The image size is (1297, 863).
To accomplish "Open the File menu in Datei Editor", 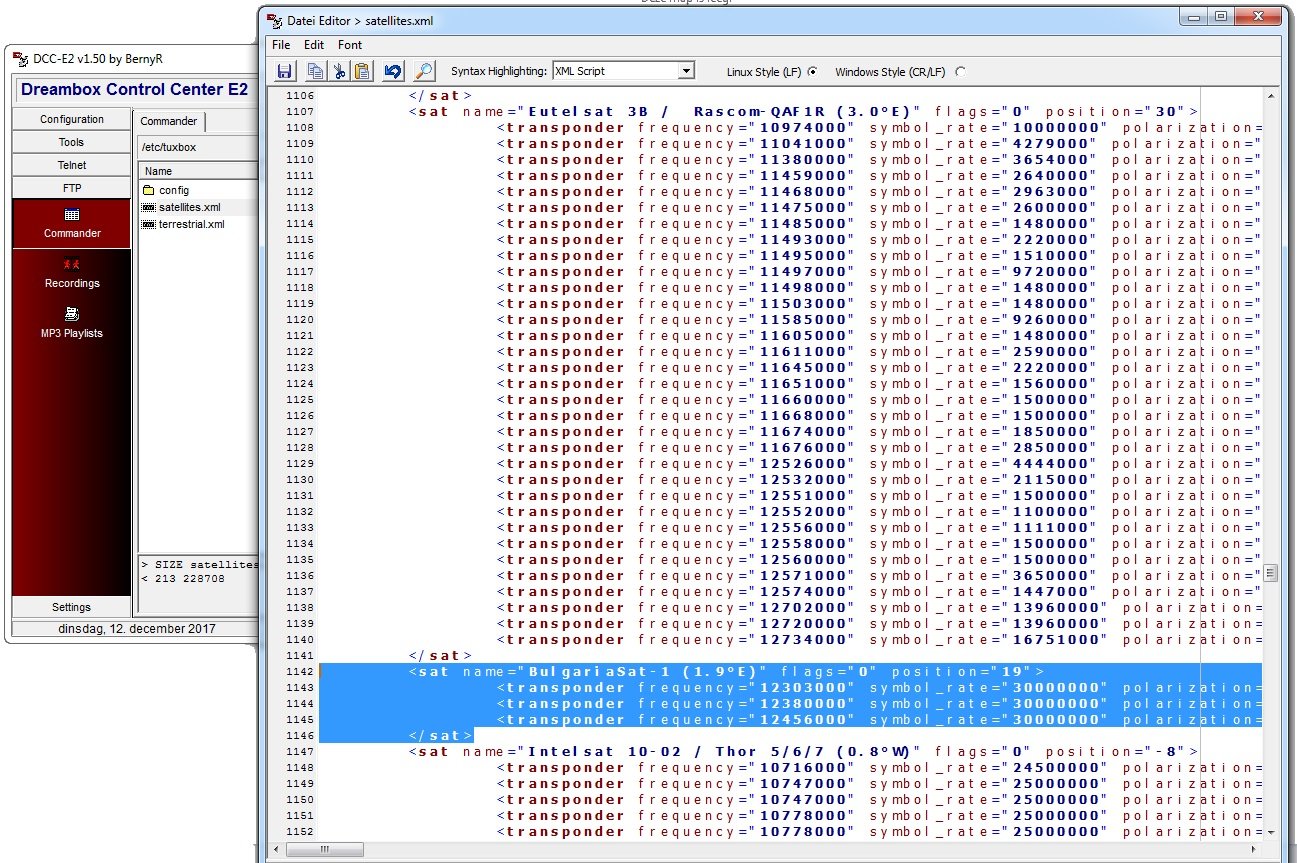I will click(x=281, y=45).
